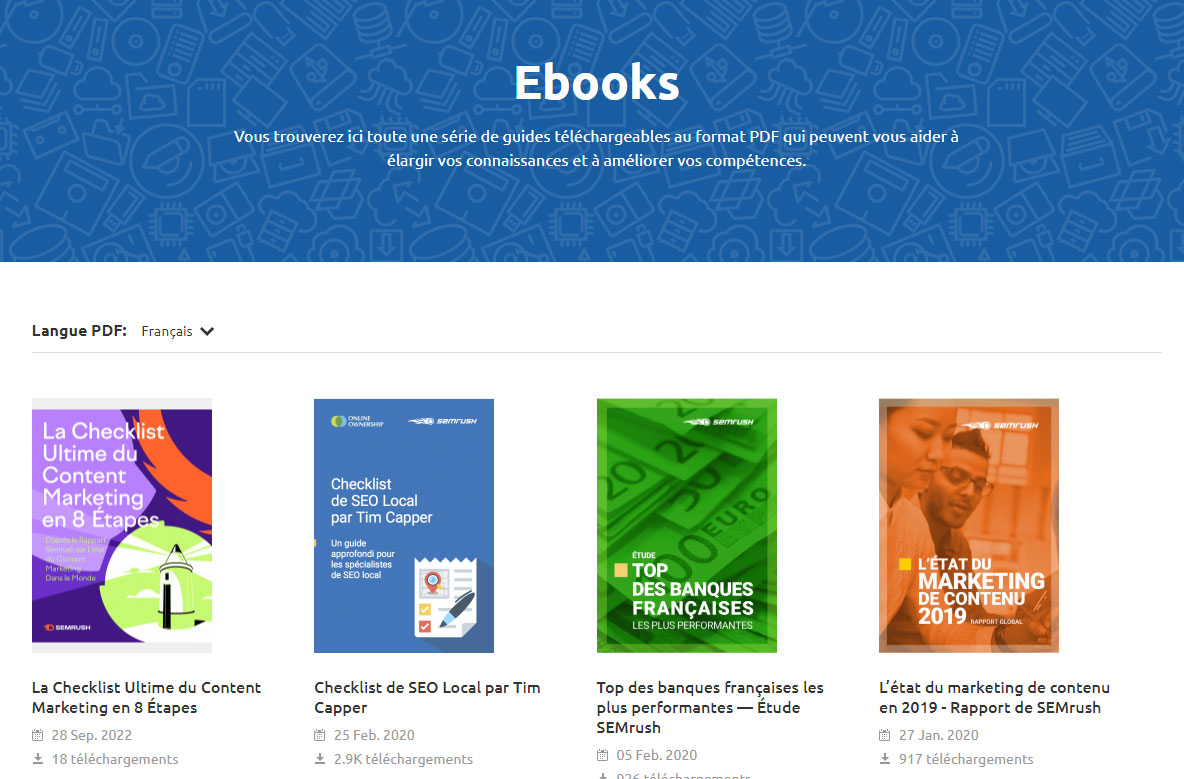Open the Langue PDF Français dropdown
The image size is (1184, 779).
pyautogui.click(x=177, y=331)
